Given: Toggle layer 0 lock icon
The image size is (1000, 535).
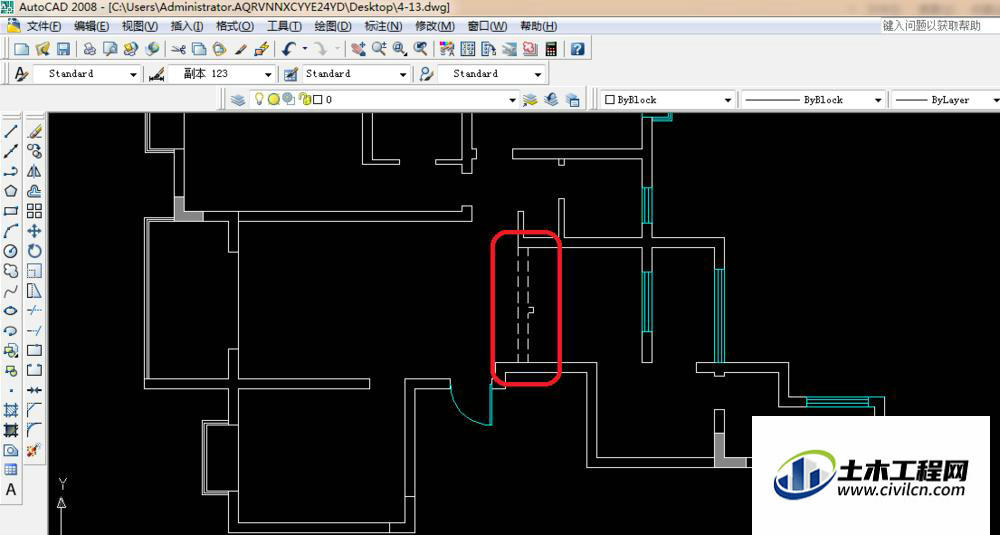Looking at the screenshot, I should click(x=305, y=99).
